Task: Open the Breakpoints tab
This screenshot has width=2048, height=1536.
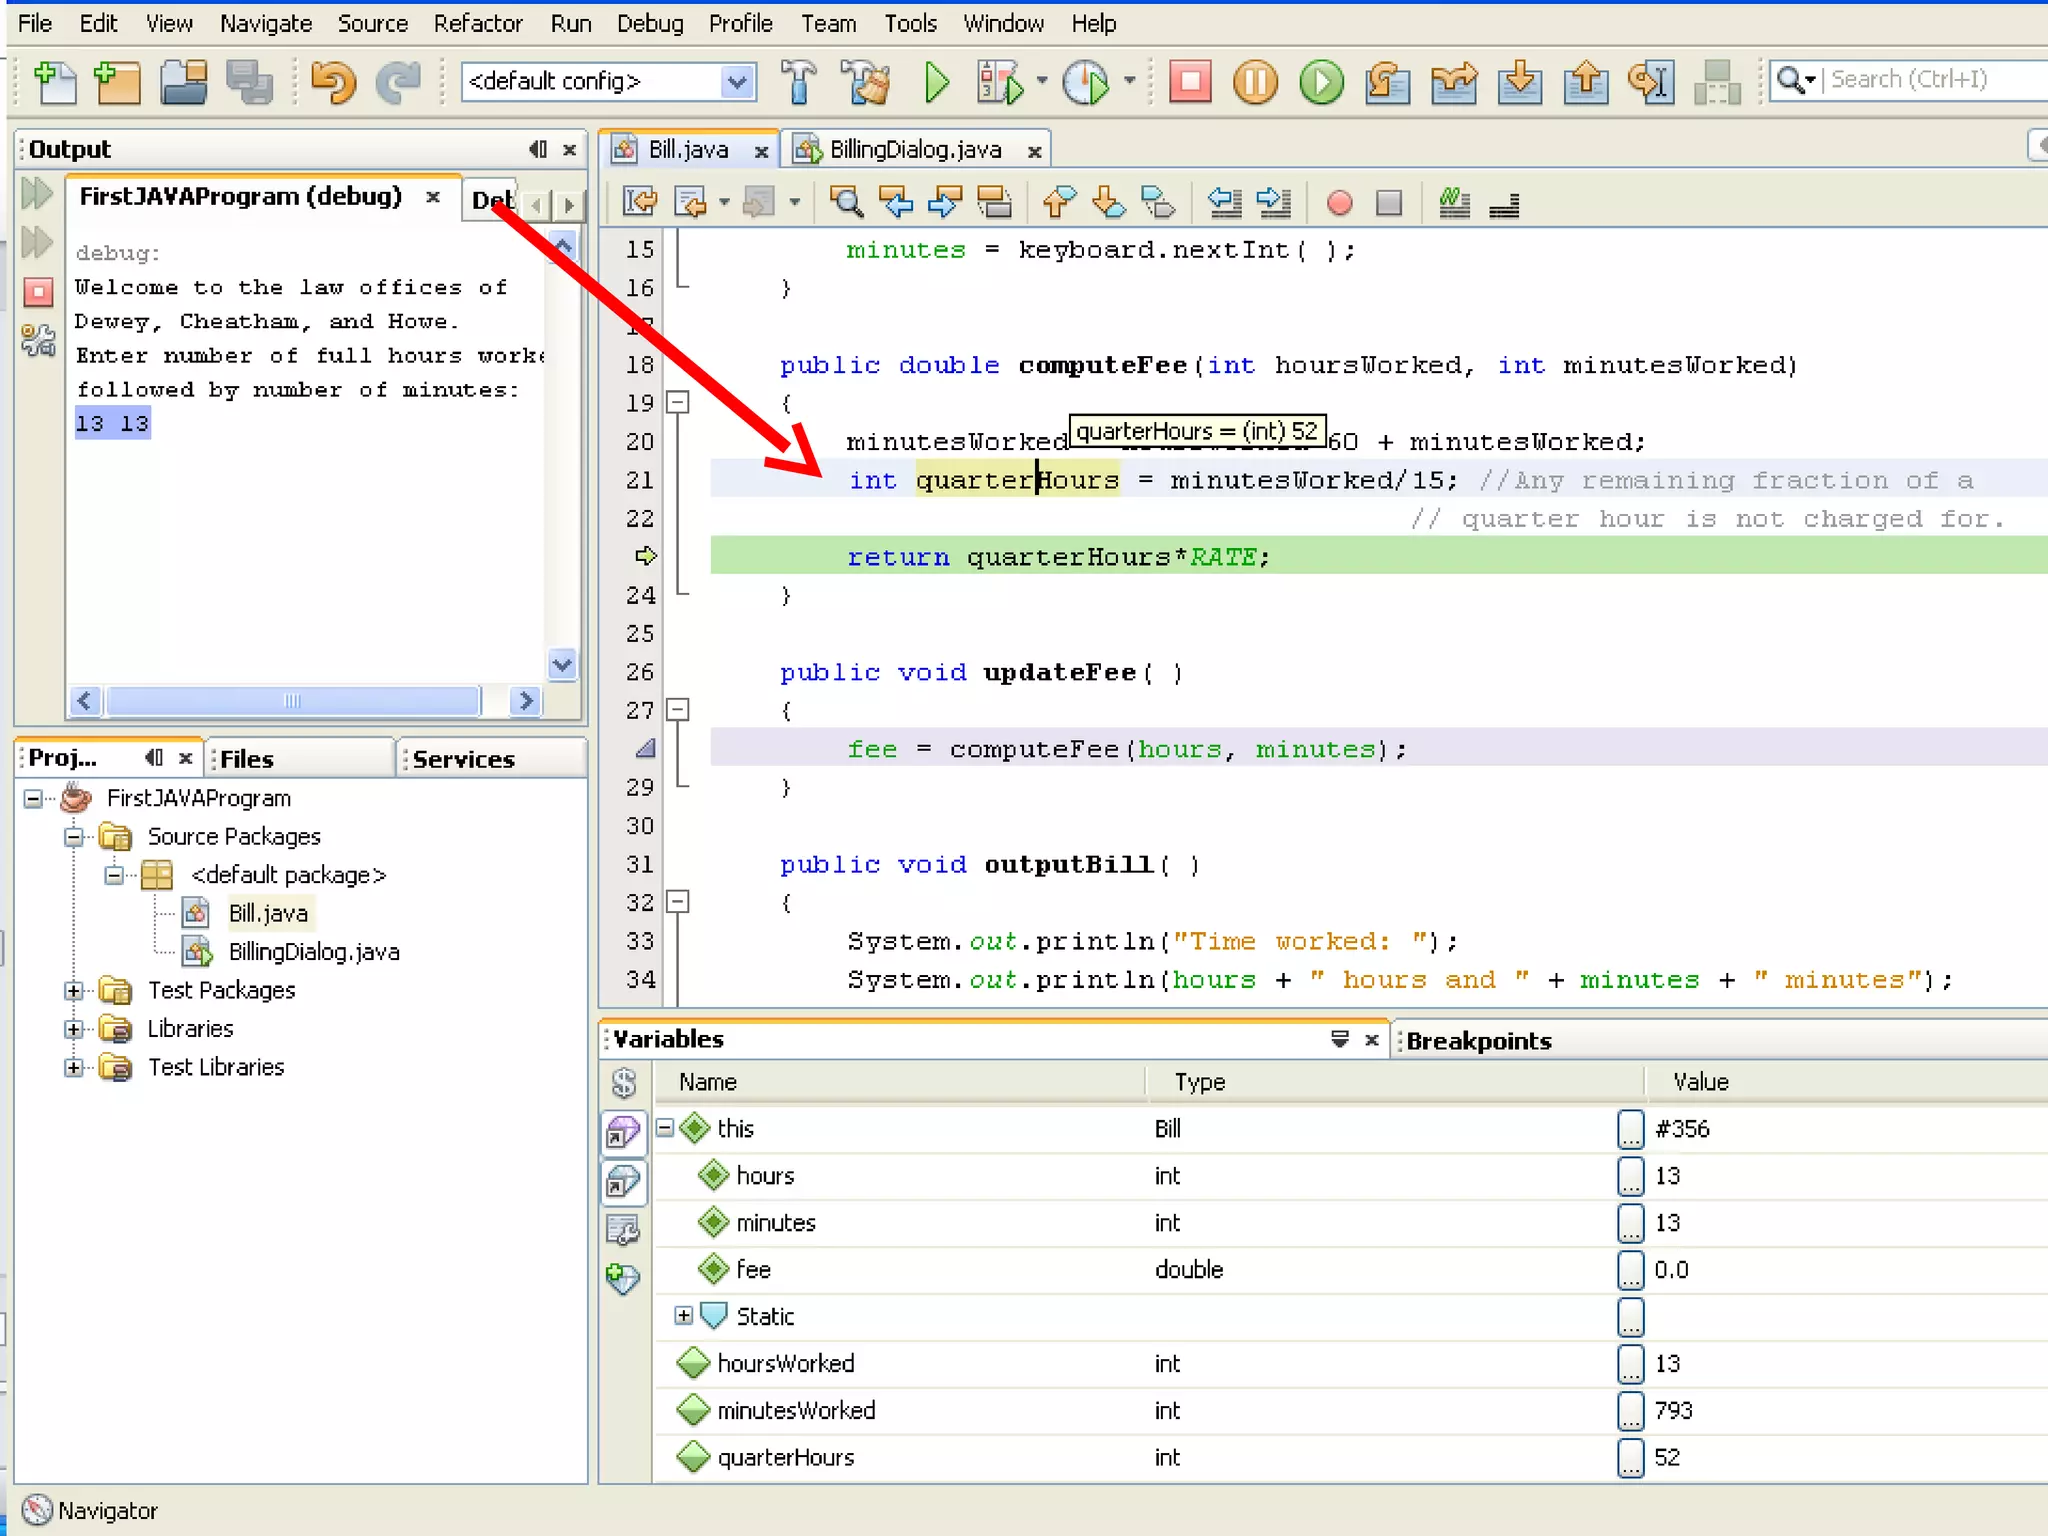Action: click(1478, 1041)
